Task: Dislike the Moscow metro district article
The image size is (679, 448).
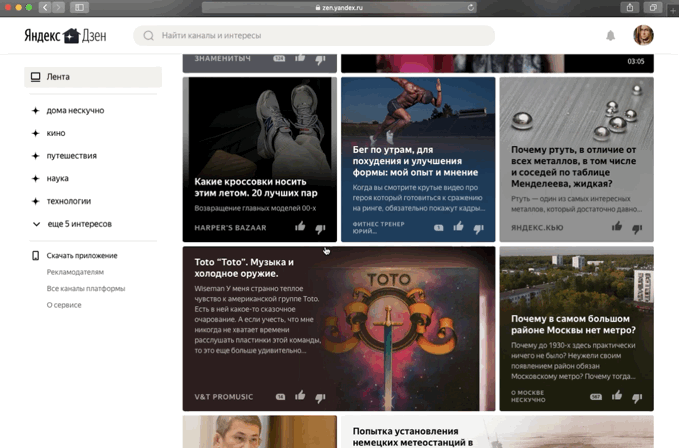Action: [637, 398]
